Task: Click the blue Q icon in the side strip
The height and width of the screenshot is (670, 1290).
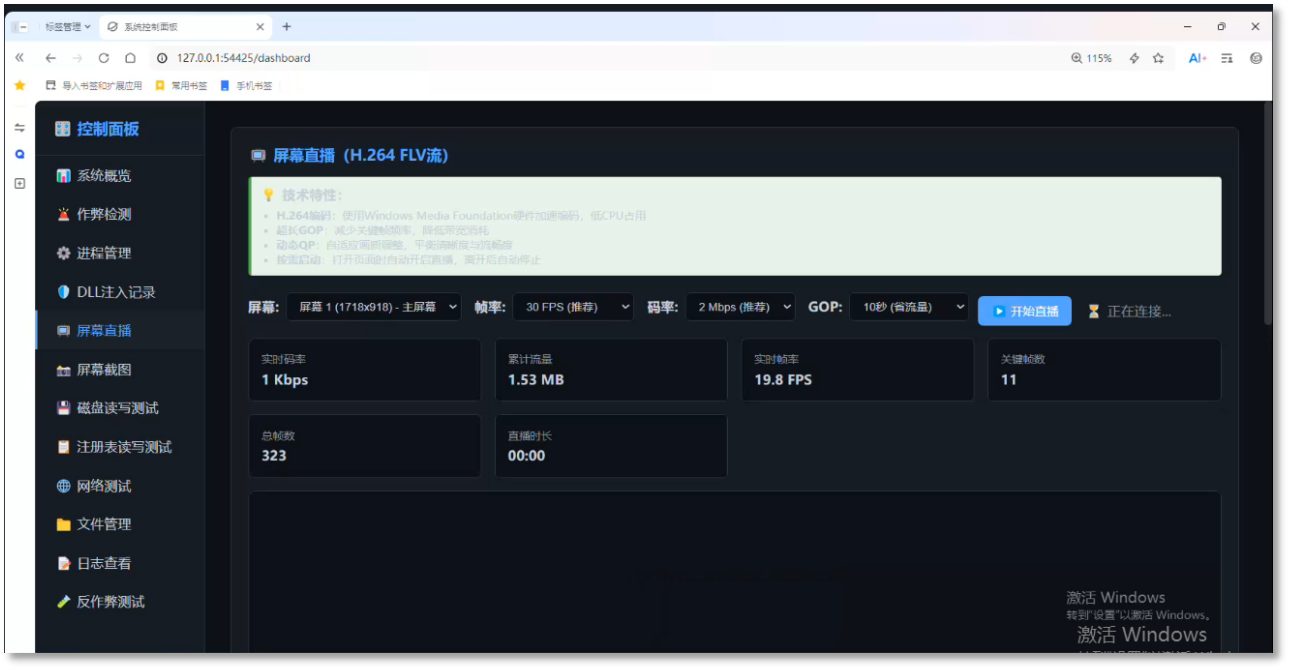Action: coord(19,155)
